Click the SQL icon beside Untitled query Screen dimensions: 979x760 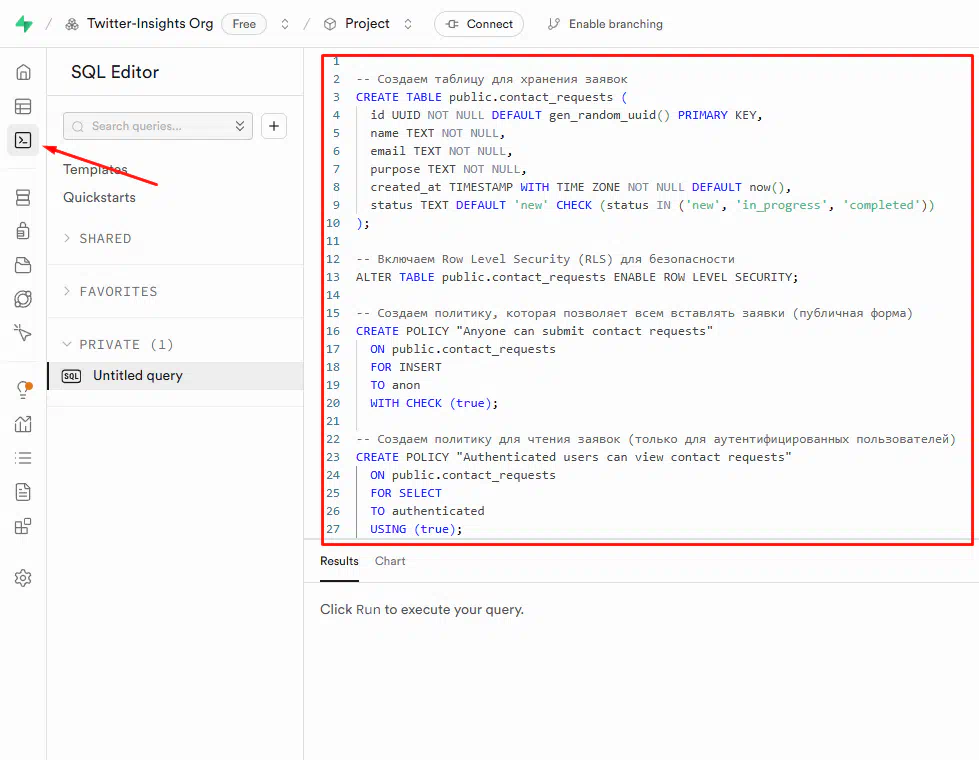click(72, 376)
